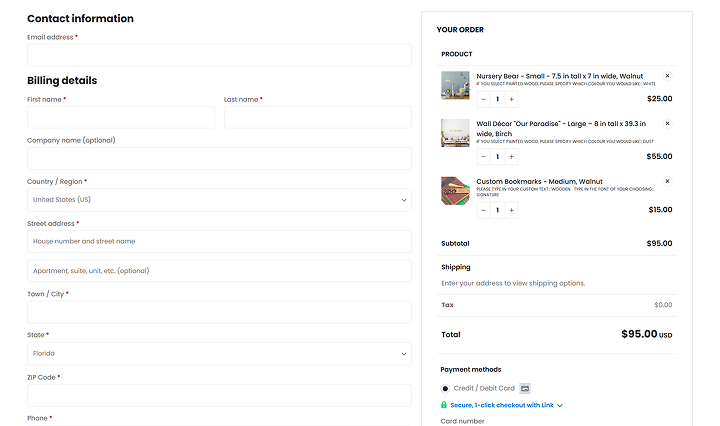Remove Custom Bookmarks from order
720x426 pixels.
click(667, 181)
